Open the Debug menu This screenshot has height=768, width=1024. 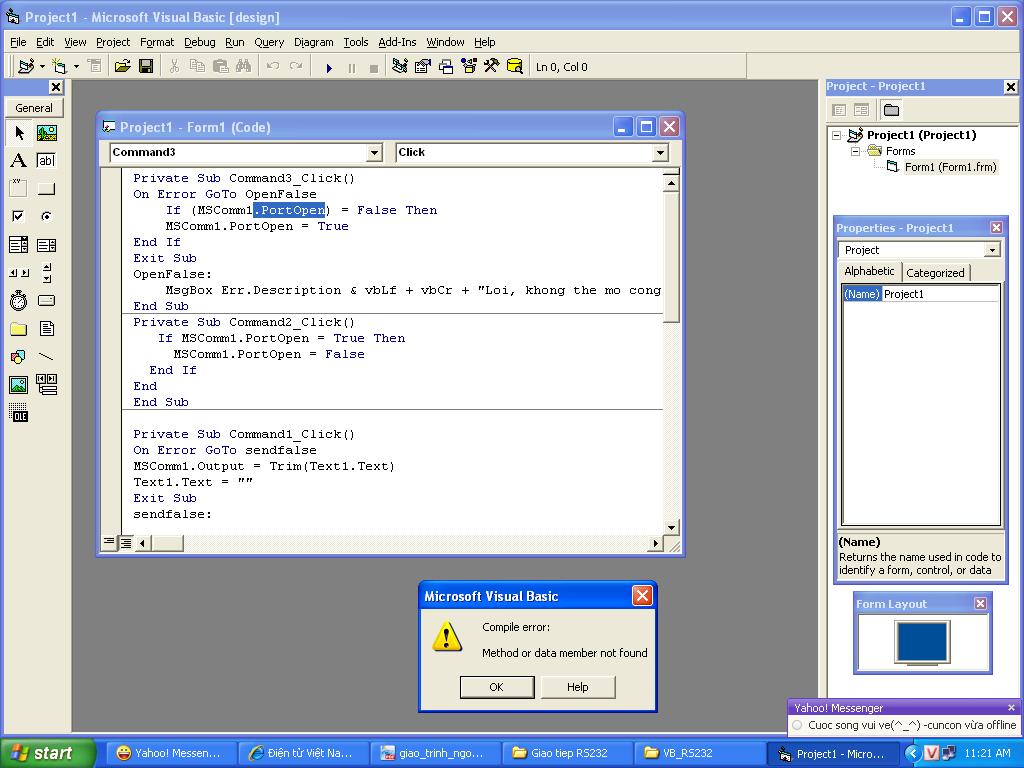[x=199, y=42]
